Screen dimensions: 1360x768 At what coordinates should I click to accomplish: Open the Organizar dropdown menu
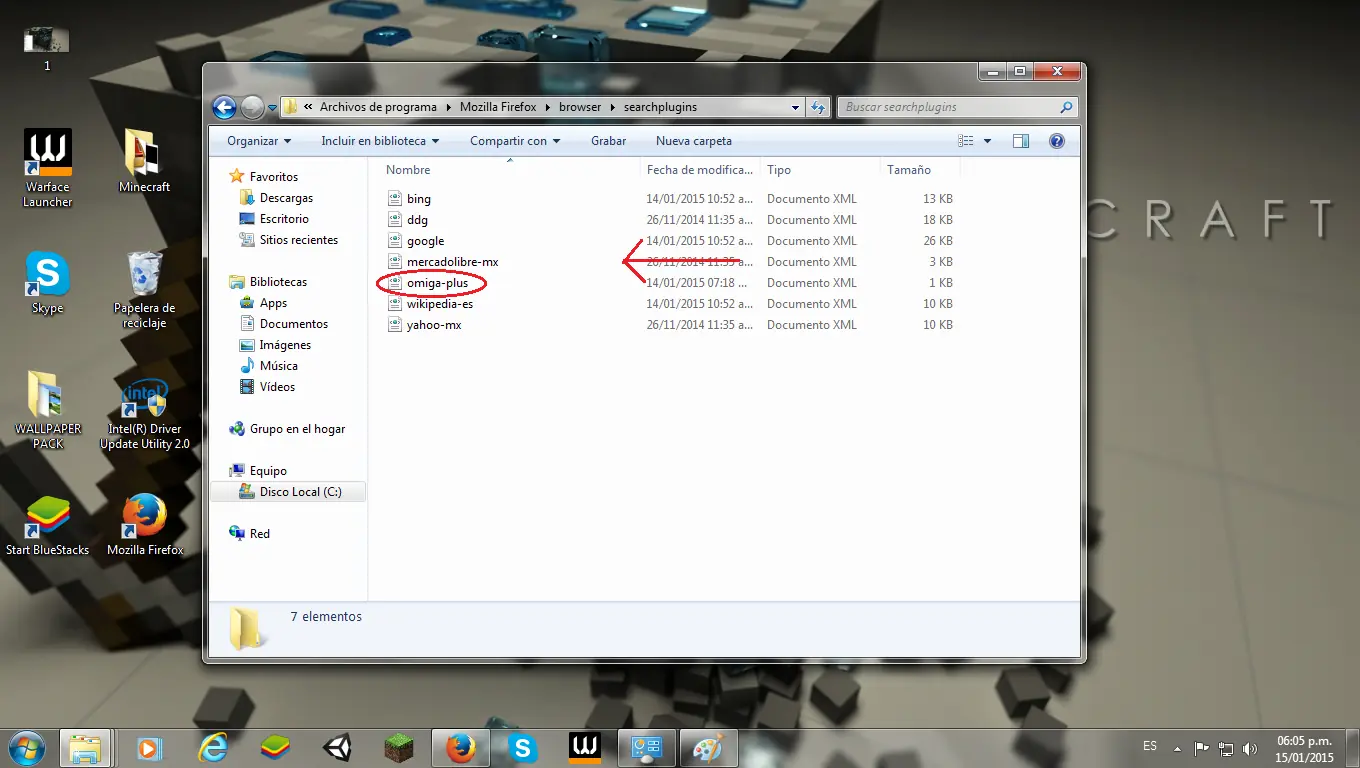(259, 141)
